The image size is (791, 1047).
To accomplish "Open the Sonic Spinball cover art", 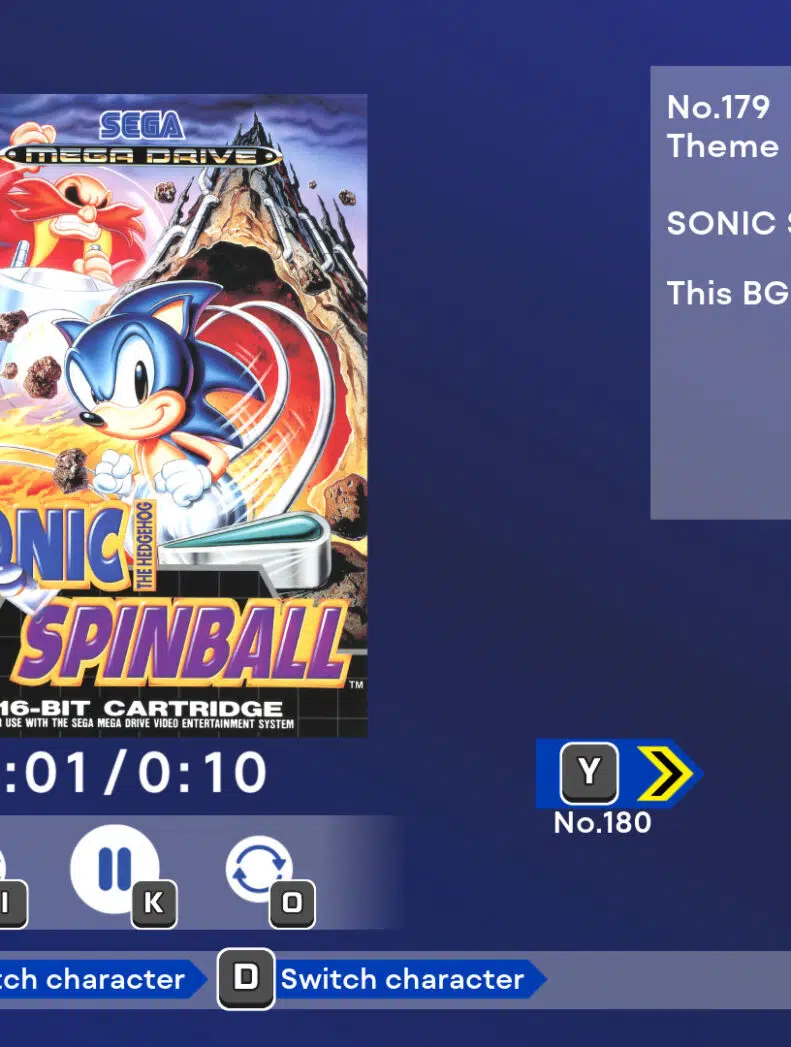I will (x=183, y=415).
